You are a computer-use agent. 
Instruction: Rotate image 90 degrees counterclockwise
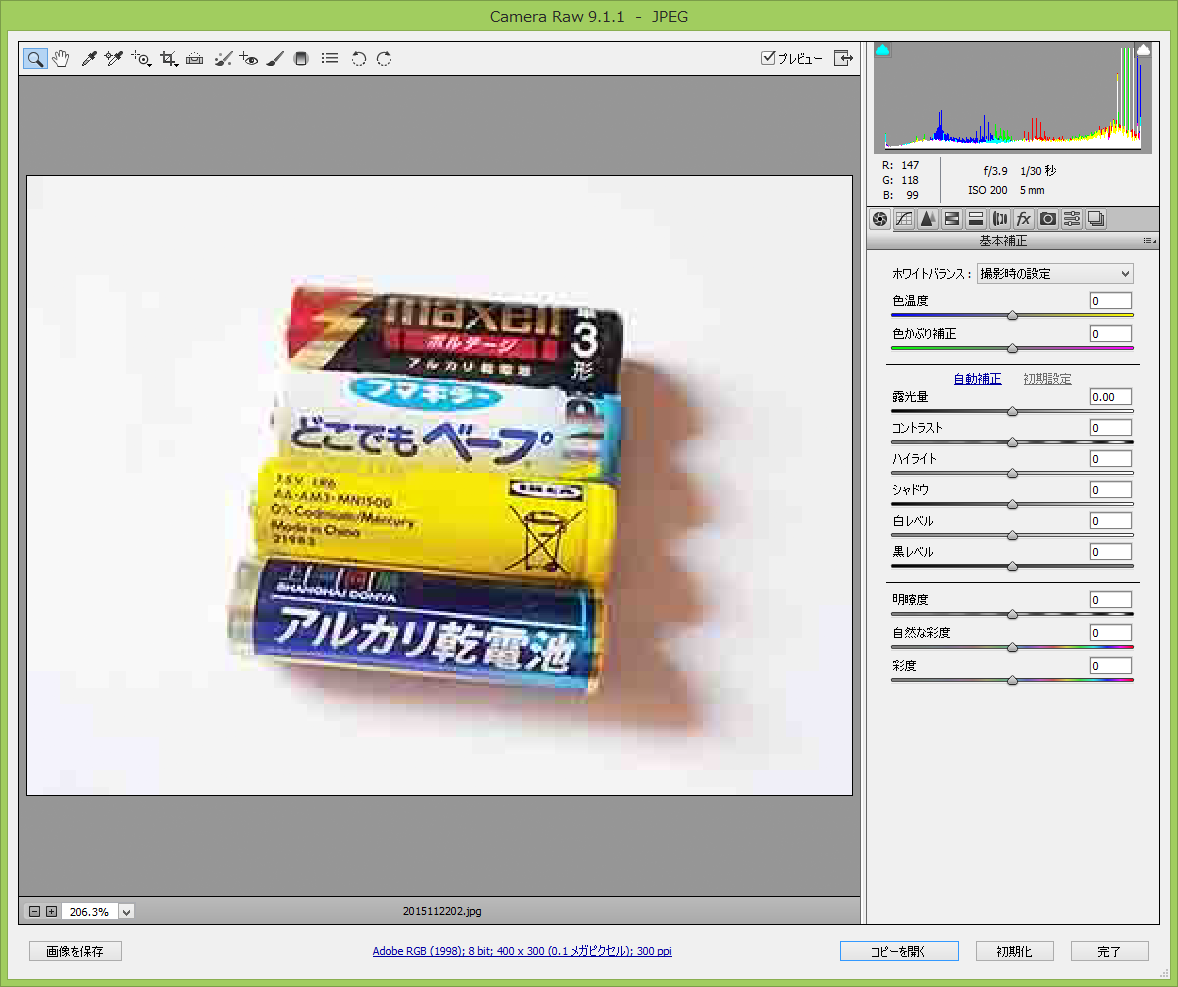tap(358, 59)
